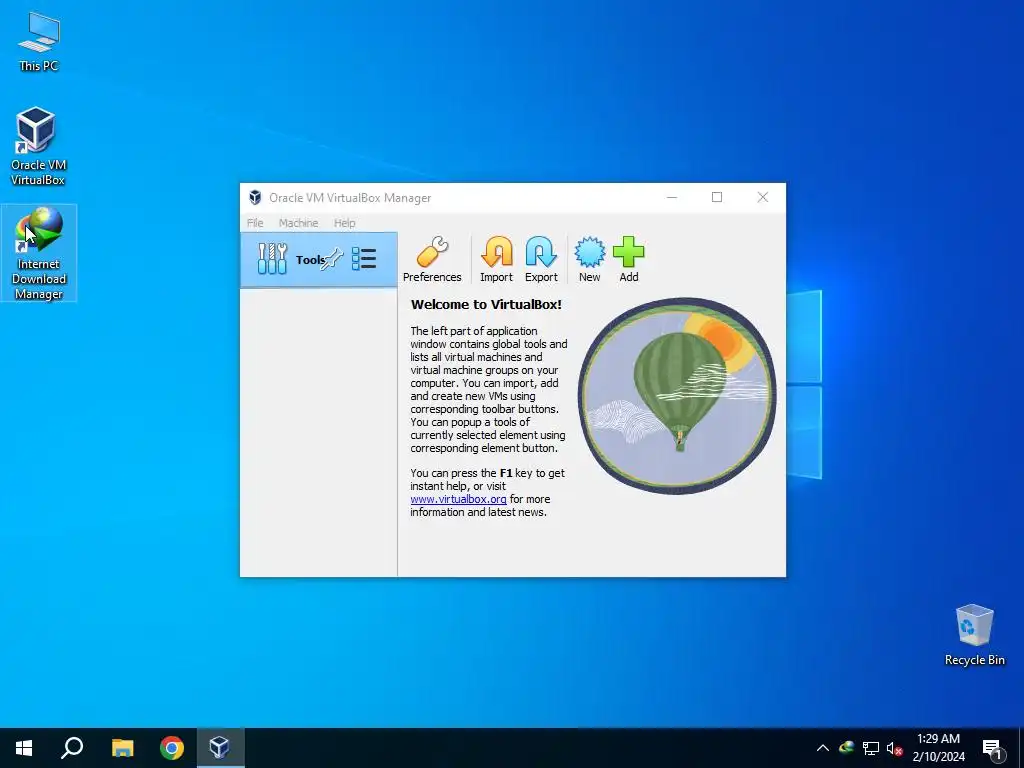Select the Recycle Bin desktop icon
The image size is (1024, 768).
click(x=974, y=635)
